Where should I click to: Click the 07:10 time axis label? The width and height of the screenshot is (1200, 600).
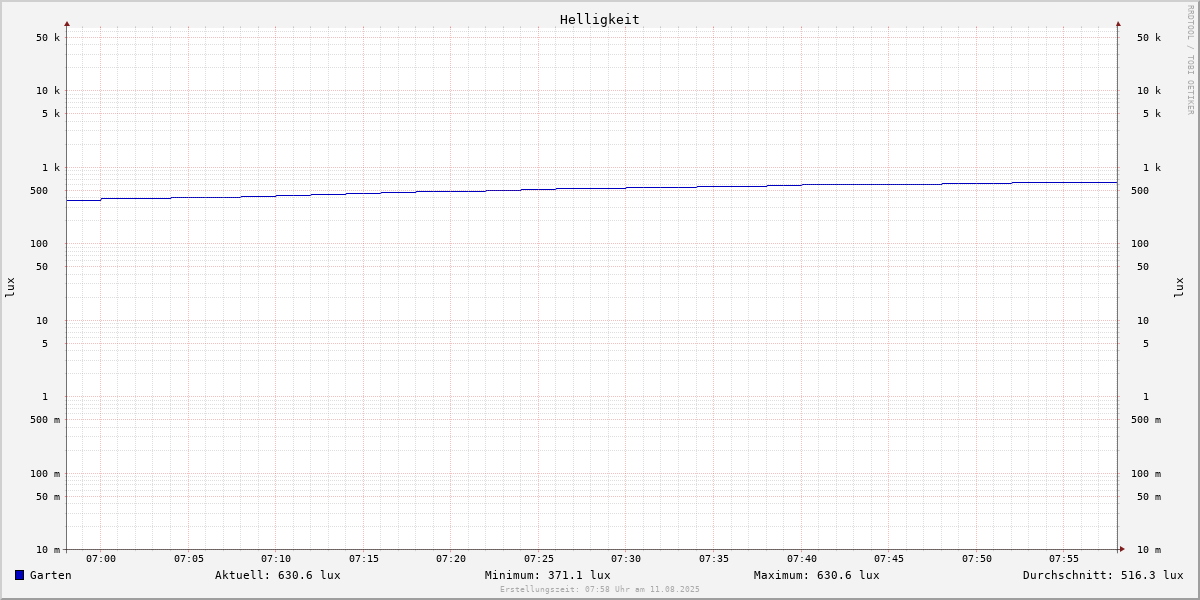276,559
